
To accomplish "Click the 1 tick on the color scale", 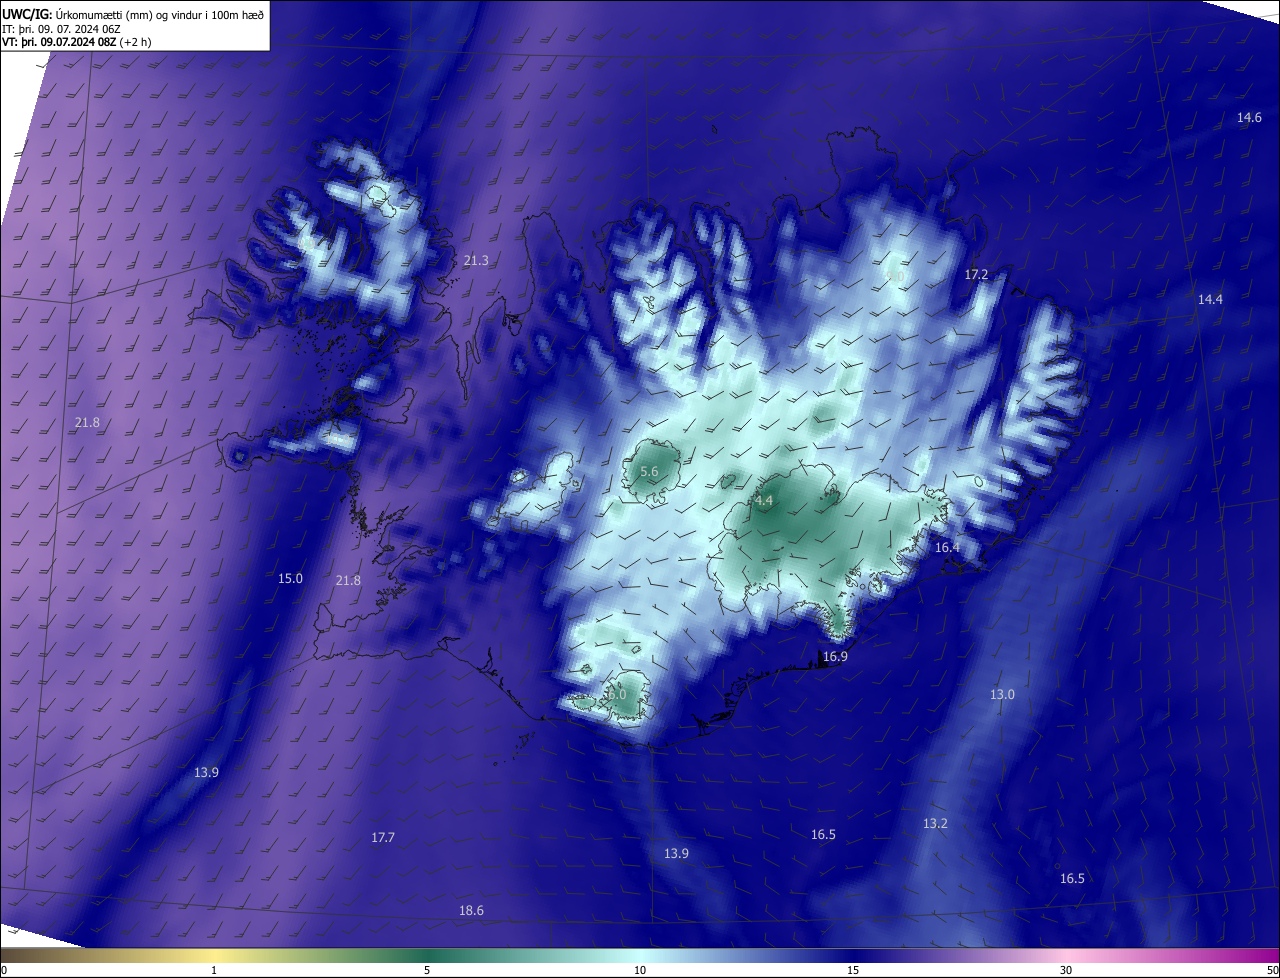I will 214,971.
